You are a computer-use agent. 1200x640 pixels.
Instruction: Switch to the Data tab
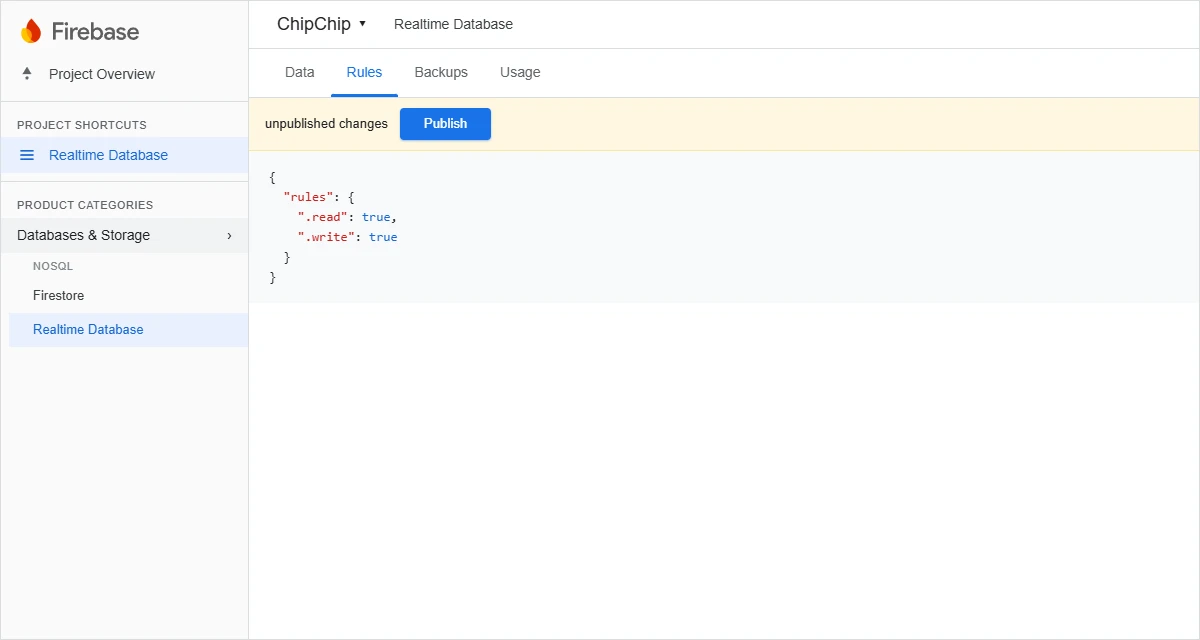tap(299, 72)
